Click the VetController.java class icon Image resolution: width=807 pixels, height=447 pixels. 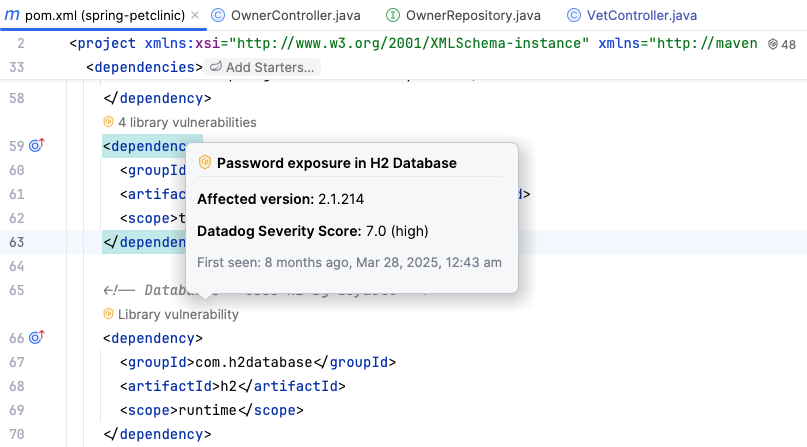click(x=573, y=16)
